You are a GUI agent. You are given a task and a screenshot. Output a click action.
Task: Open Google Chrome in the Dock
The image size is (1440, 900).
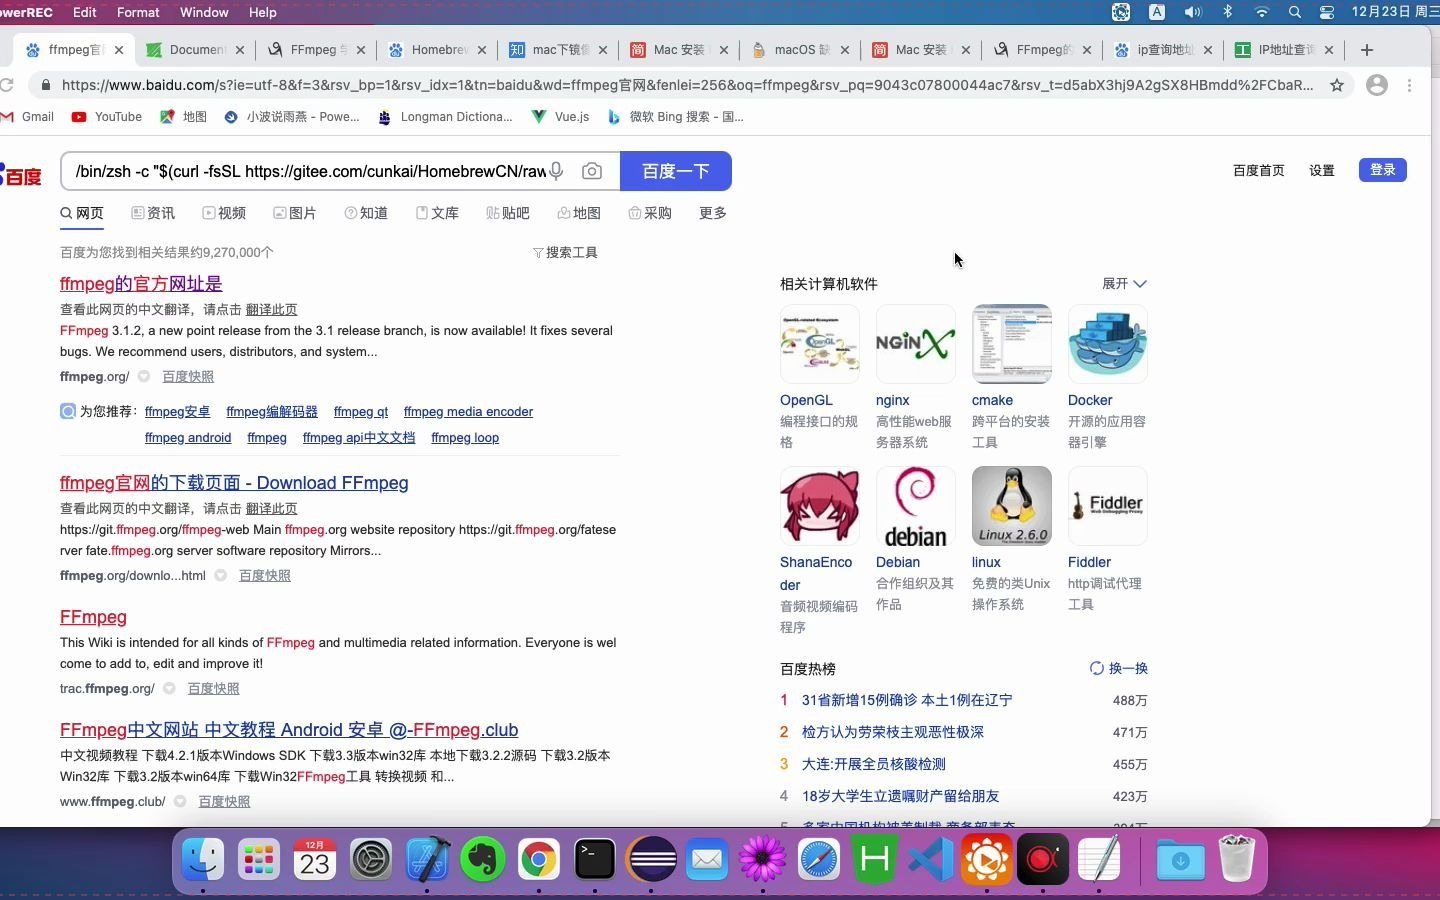[x=539, y=859]
